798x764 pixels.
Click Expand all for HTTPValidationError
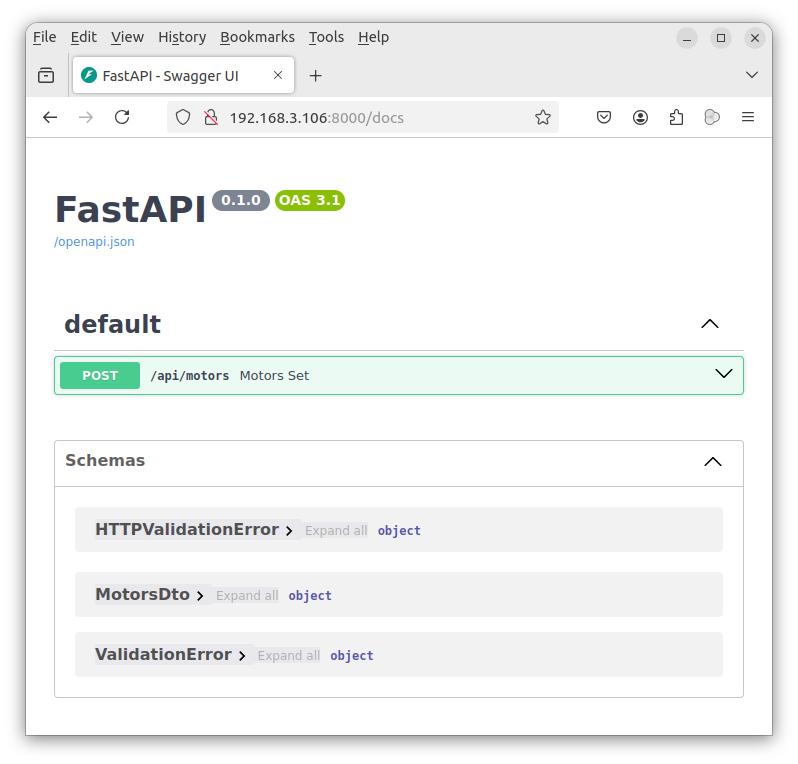(x=336, y=530)
